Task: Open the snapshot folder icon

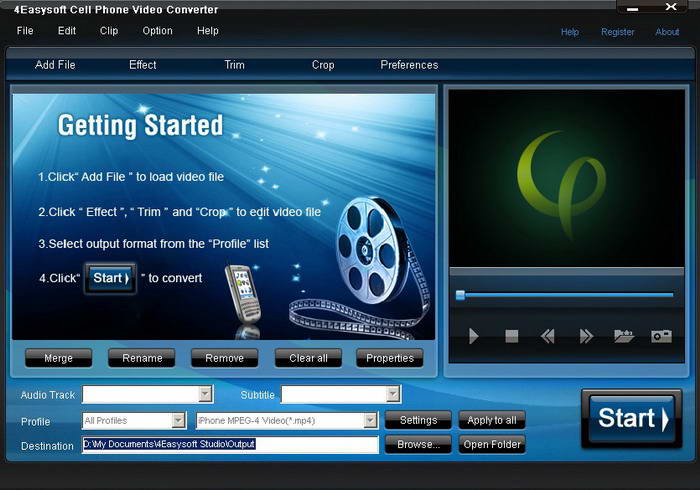Action: pyautogui.click(x=624, y=336)
